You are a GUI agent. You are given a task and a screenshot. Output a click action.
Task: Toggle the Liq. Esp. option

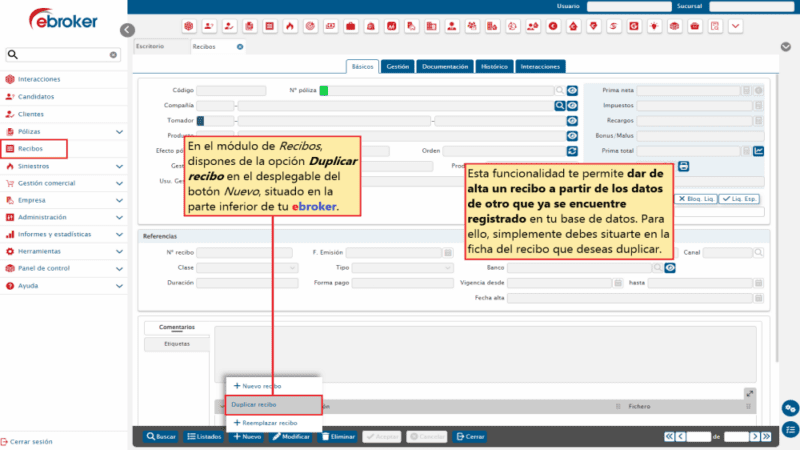click(x=739, y=199)
